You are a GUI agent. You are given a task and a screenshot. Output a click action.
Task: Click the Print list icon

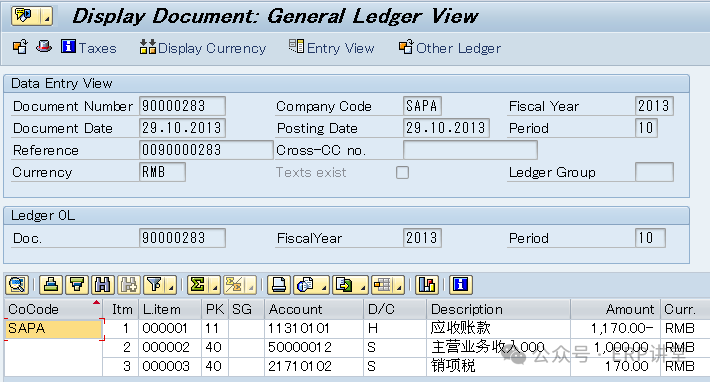coord(278,285)
